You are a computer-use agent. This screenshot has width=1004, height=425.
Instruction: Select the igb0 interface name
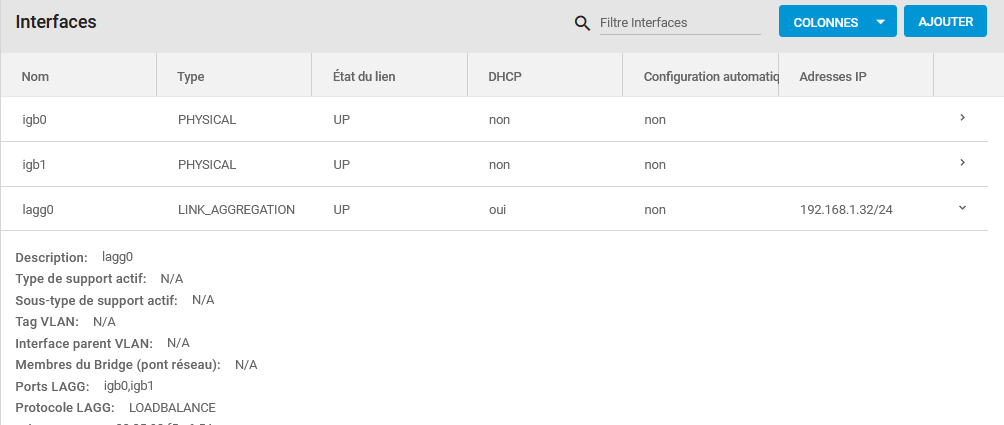[x=35, y=120]
